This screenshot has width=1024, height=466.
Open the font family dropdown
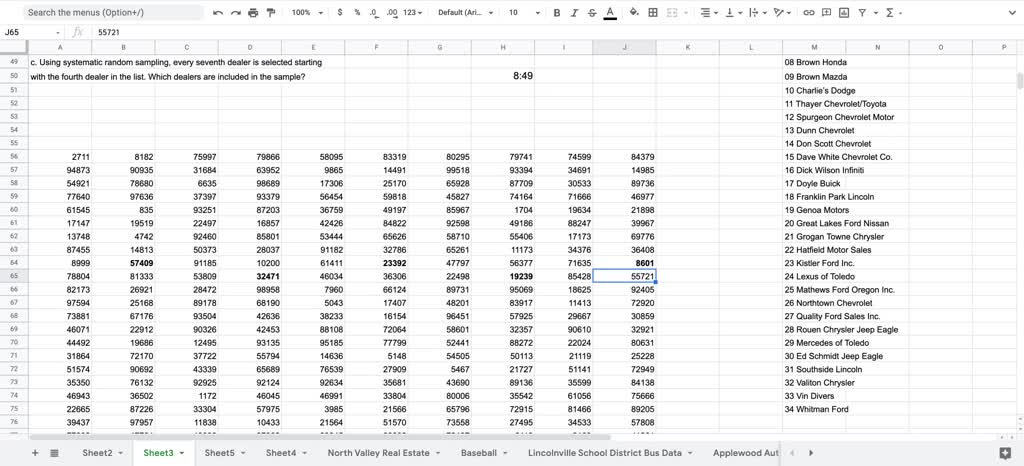click(464, 13)
